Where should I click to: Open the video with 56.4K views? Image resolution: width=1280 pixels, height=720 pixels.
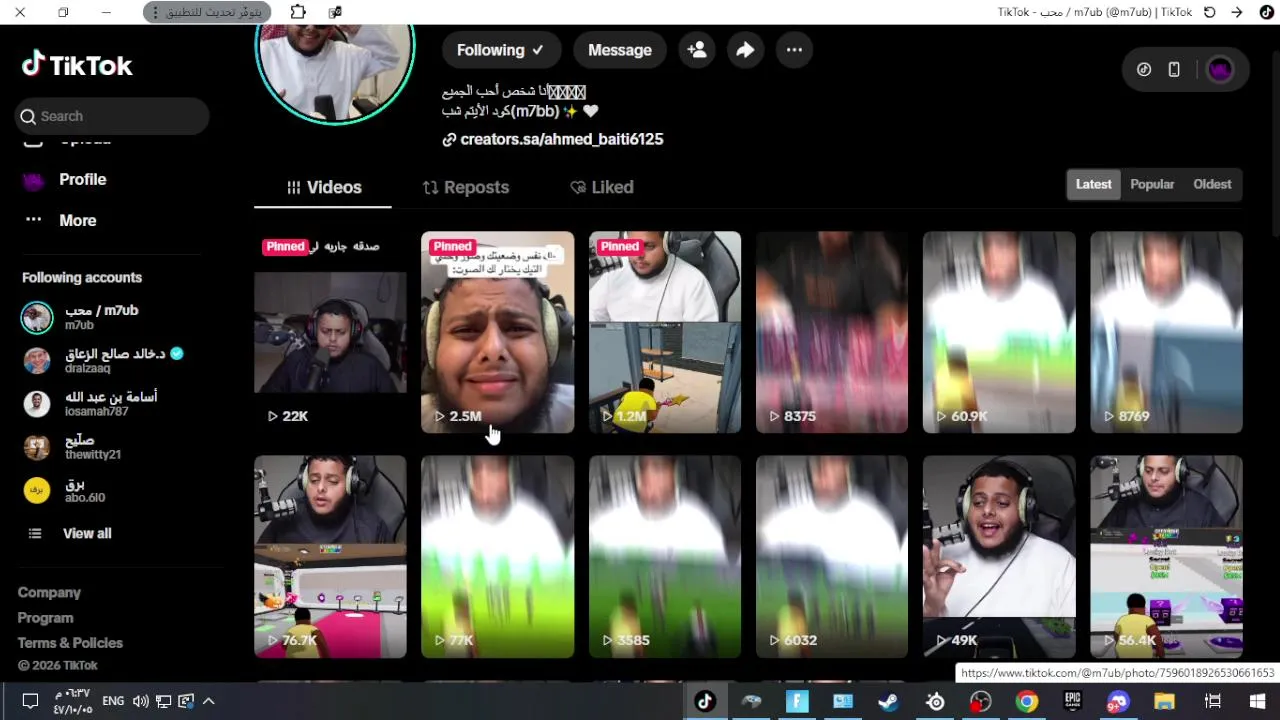tap(1166, 556)
